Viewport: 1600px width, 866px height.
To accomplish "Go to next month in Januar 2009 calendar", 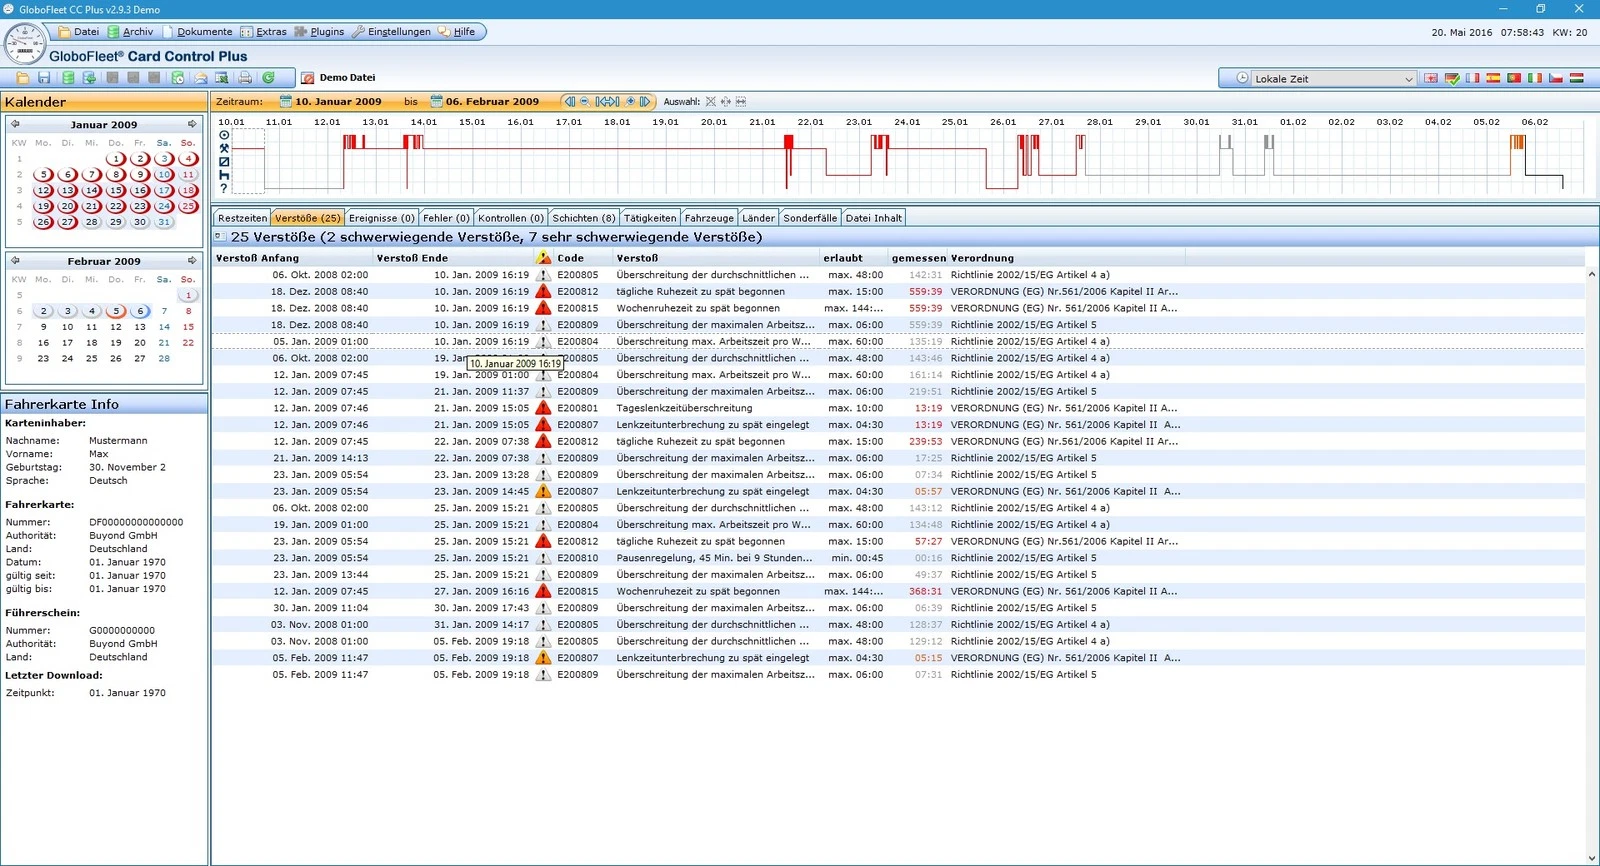I will 192,124.
